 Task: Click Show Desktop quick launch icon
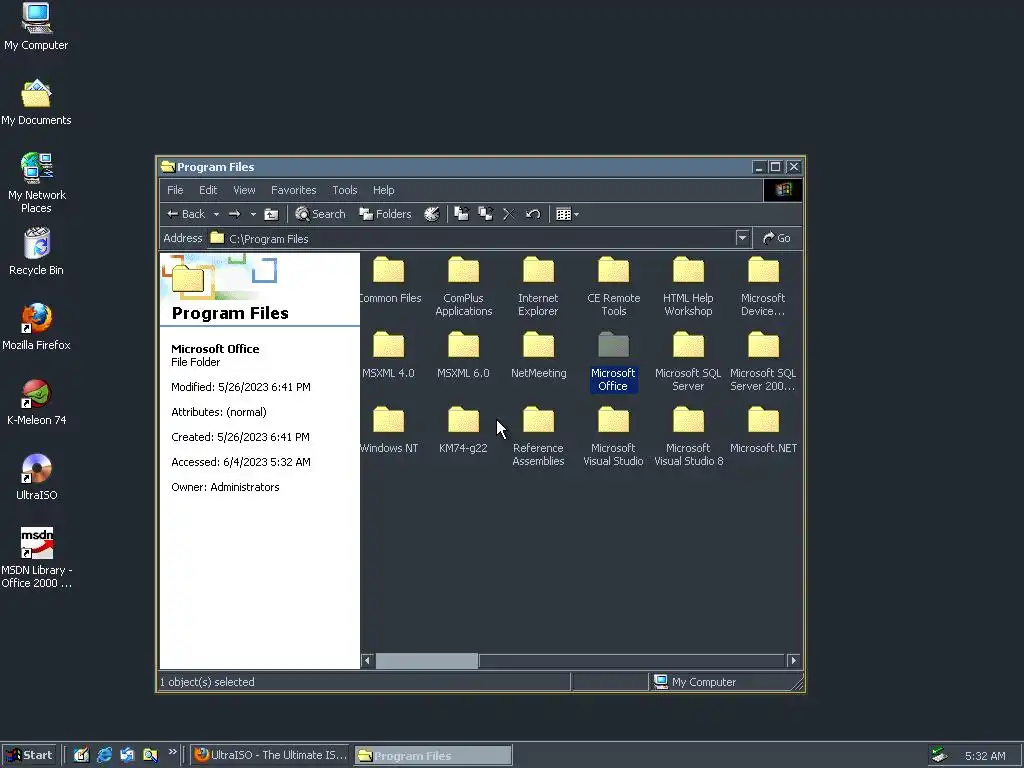(x=81, y=755)
